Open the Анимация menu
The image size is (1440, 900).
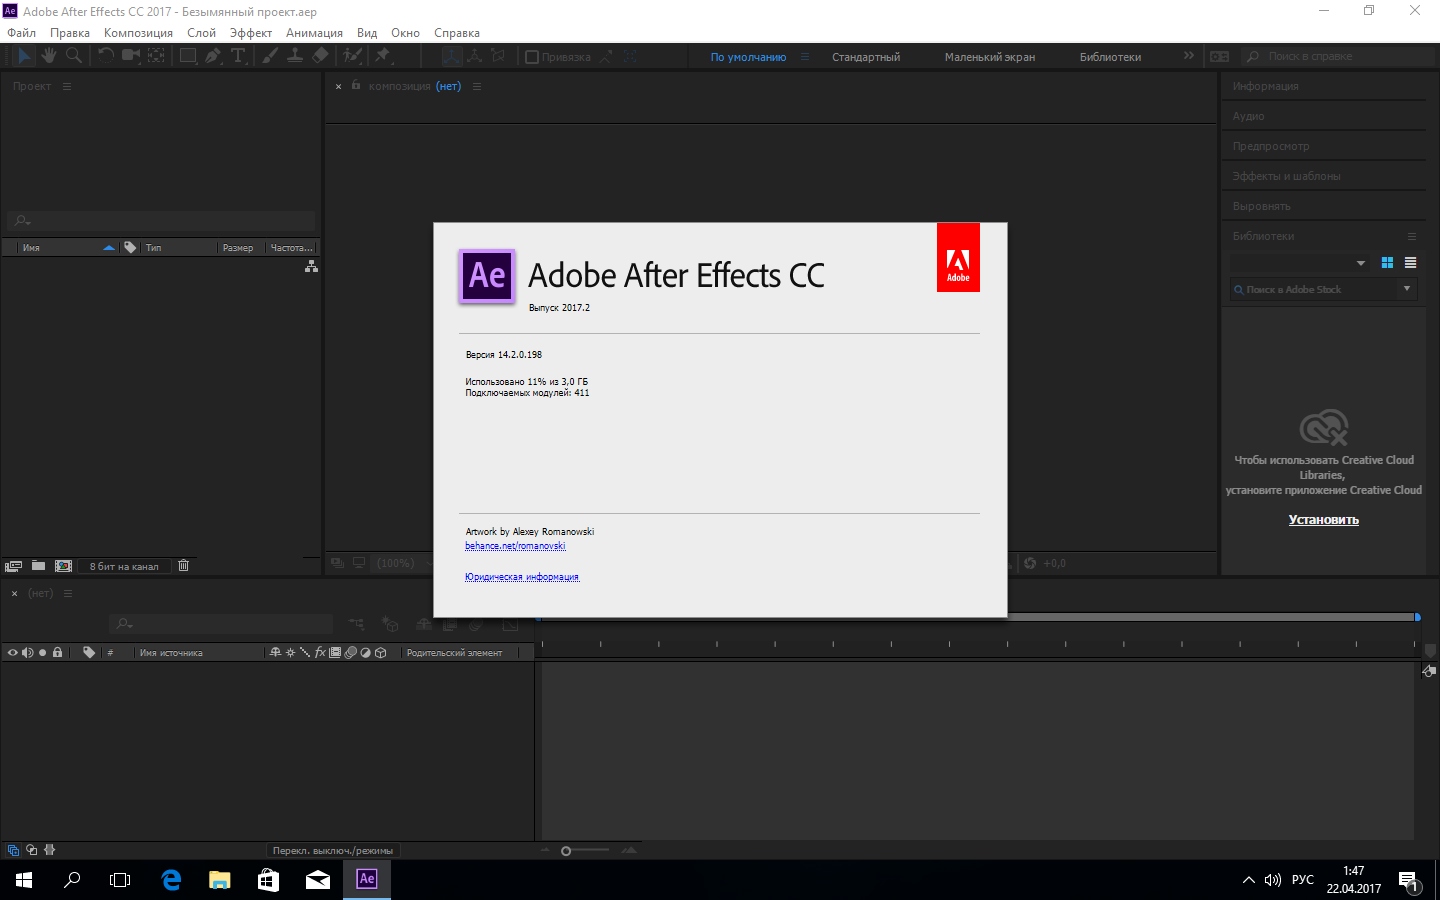[x=314, y=32]
